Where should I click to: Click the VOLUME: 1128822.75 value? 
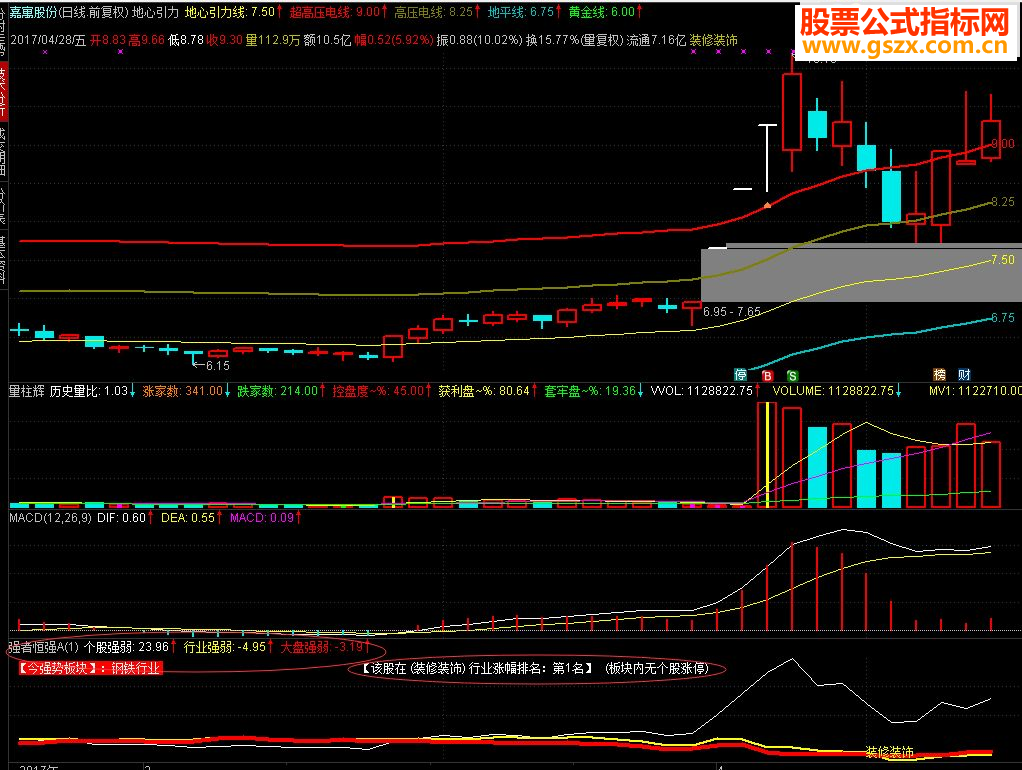click(837, 391)
